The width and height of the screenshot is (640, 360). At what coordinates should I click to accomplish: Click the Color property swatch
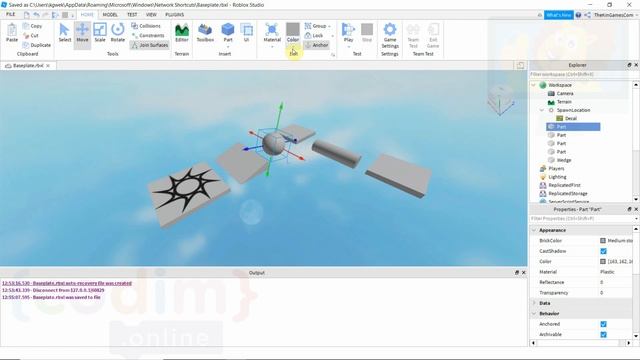(x=603, y=261)
